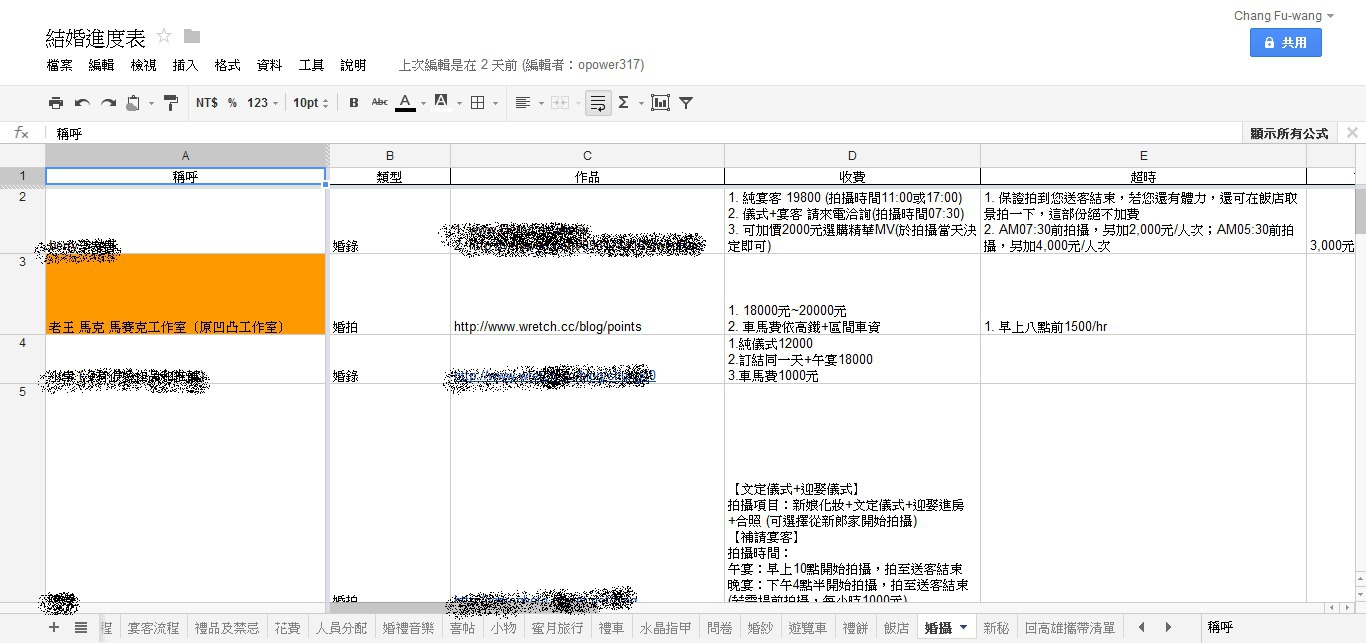The height and width of the screenshot is (643, 1366).
Task: Open background color dropdown arrow
Action: point(458,103)
